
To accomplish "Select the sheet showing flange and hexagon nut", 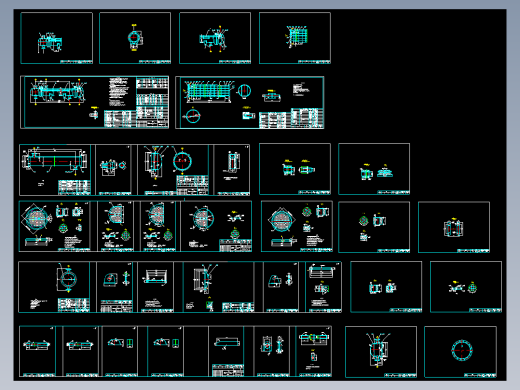I will point(114,170).
